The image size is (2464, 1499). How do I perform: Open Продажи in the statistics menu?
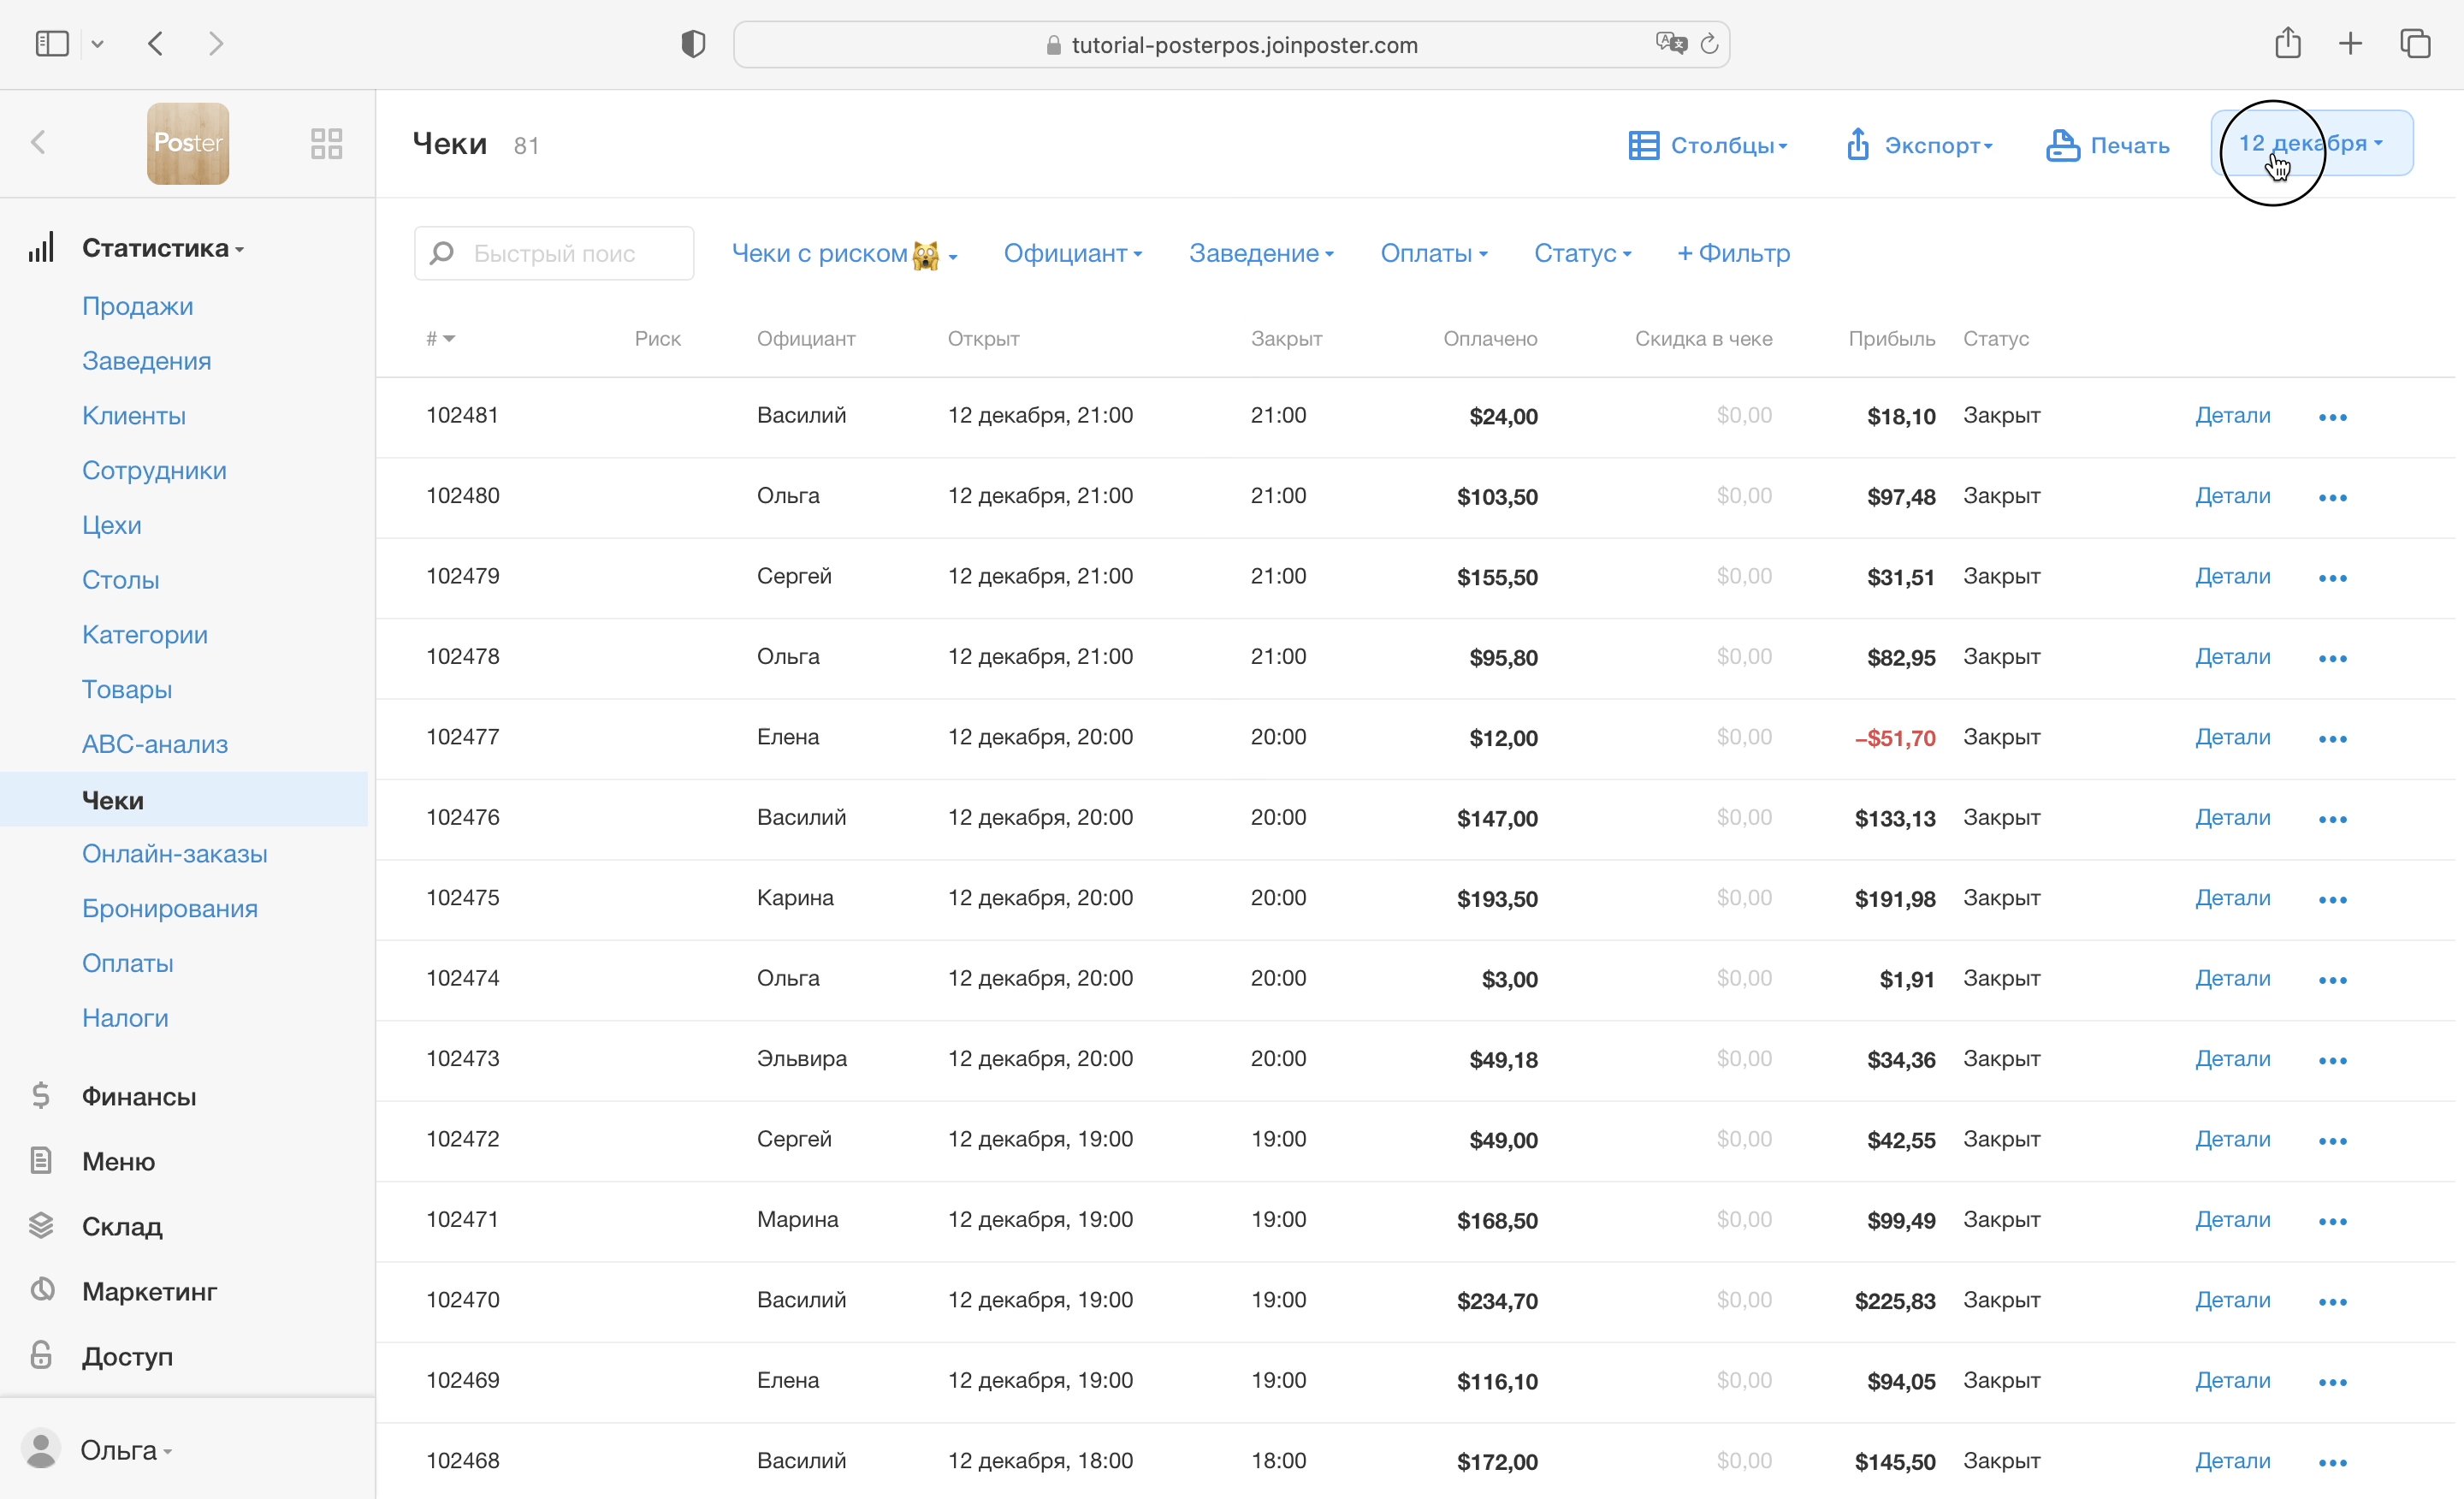(x=137, y=306)
